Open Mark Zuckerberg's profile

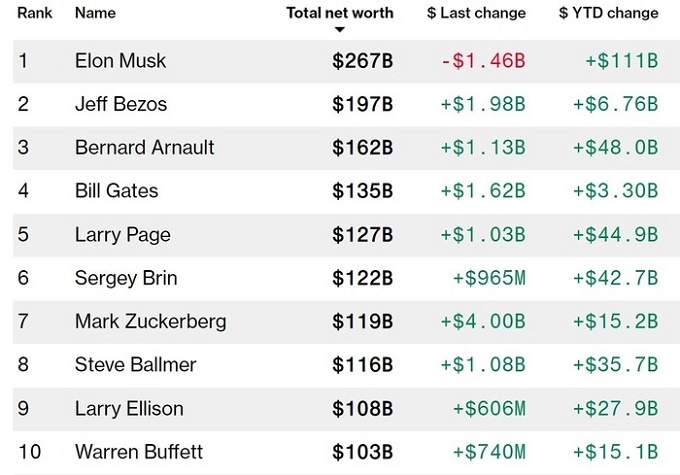click(x=150, y=322)
